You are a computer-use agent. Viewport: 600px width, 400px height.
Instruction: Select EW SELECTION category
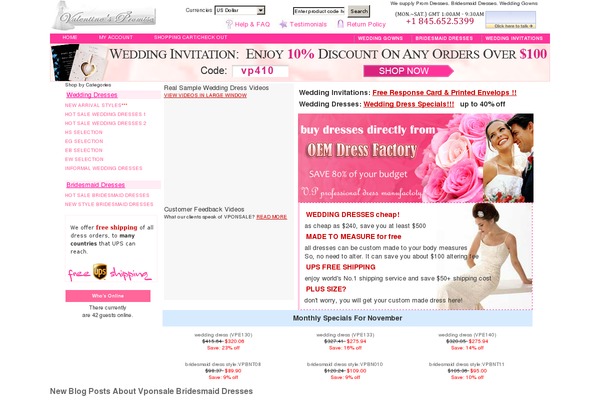point(84,159)
